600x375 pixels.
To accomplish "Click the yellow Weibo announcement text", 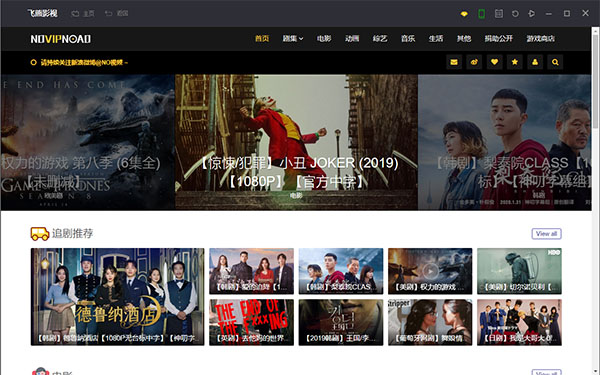I will point(84,62).
